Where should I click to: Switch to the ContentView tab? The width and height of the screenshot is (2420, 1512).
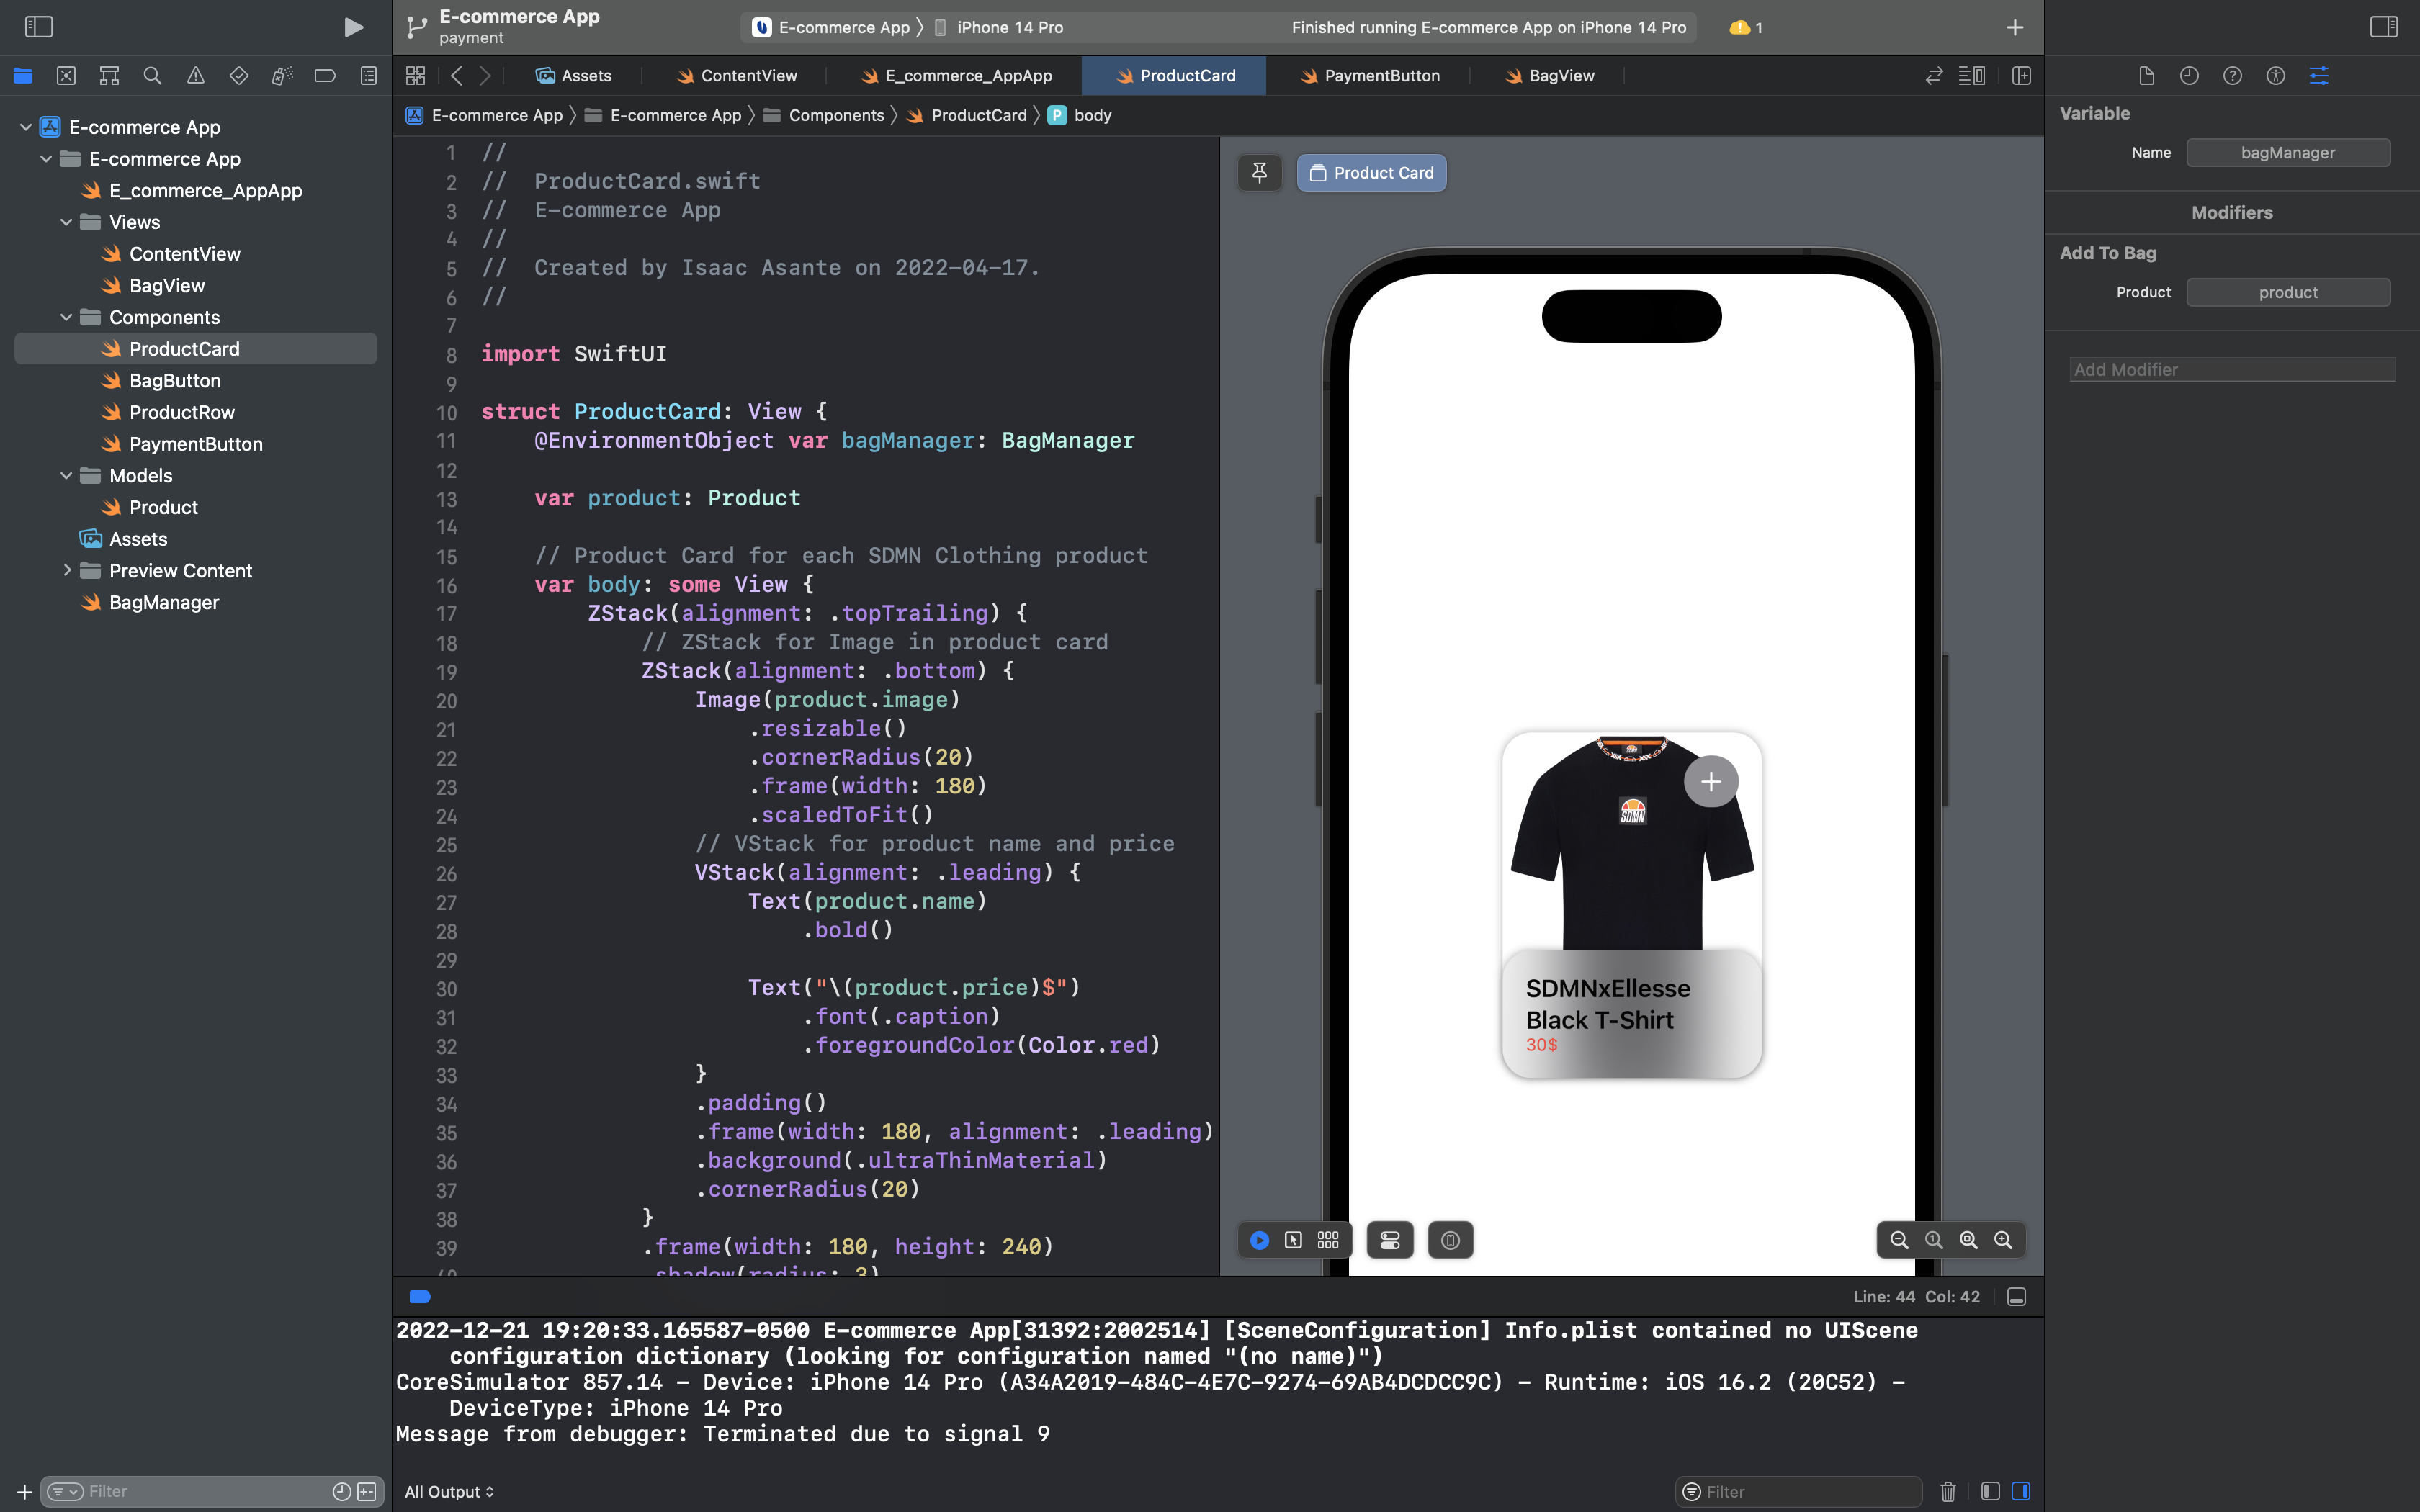point(737,76)
